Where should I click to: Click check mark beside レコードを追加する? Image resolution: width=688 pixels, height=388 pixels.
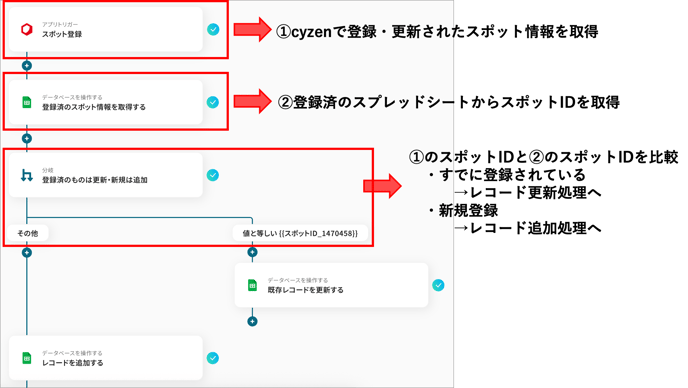(213, 358)
